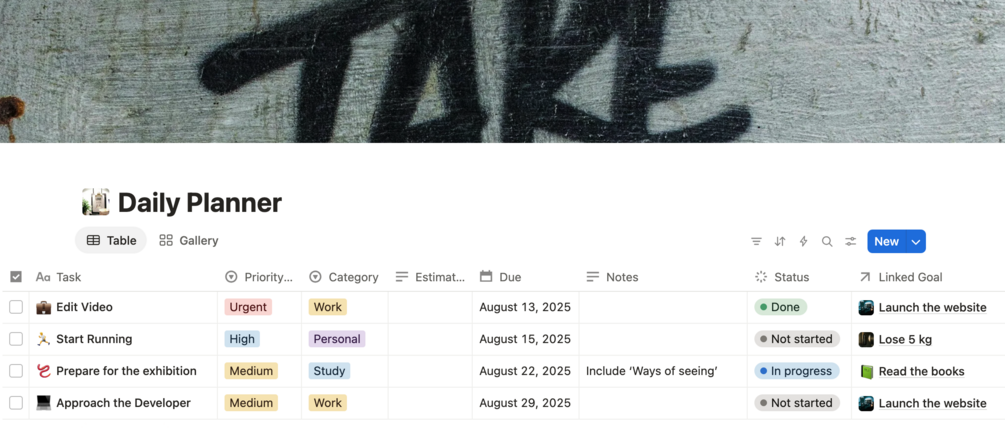
Task: Open automations lightning bolt icon
Action: 803,242
